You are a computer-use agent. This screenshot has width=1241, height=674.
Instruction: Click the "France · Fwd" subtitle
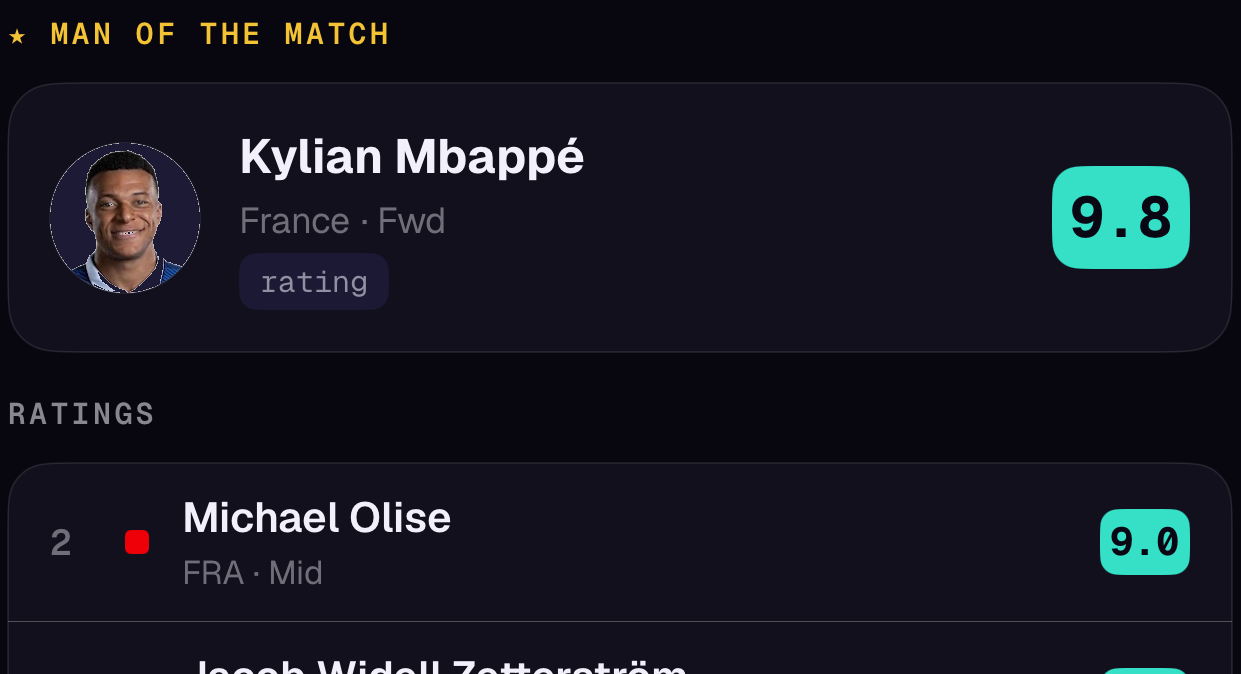pos(342,220)
